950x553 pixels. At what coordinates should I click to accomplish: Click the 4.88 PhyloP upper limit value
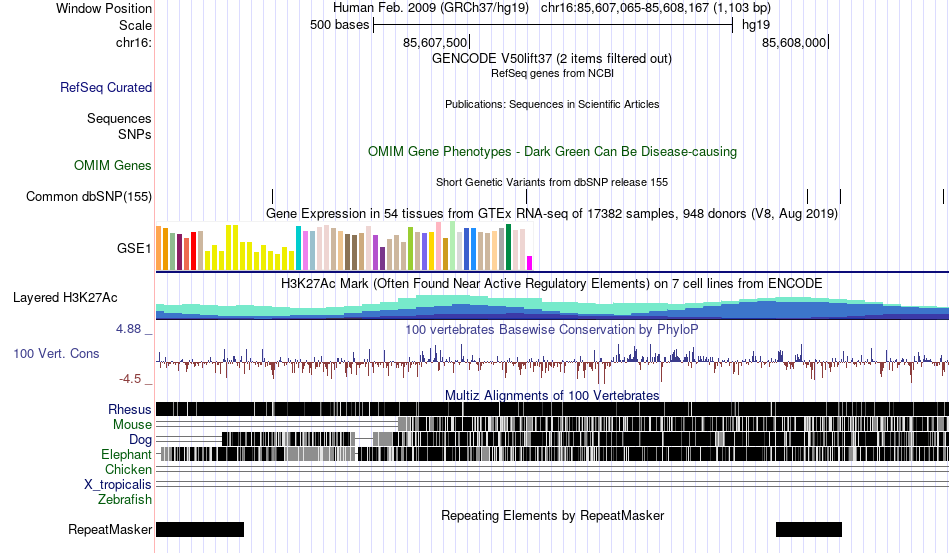coord(128,329)
